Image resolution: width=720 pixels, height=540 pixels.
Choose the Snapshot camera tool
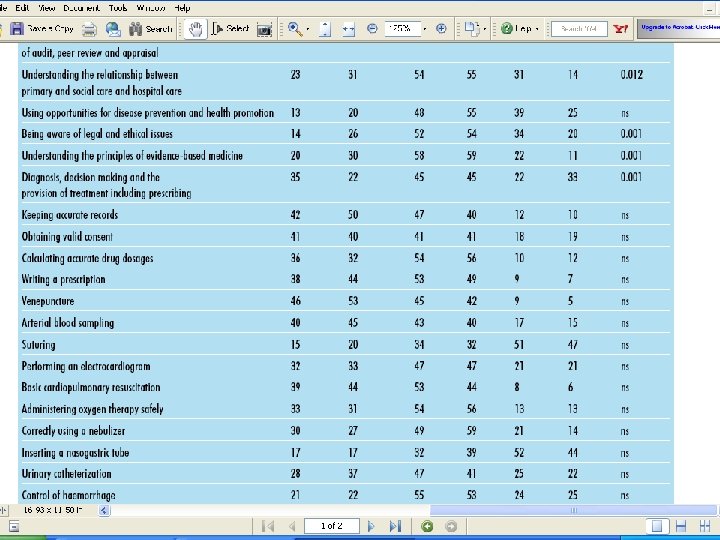click(264, 29)
